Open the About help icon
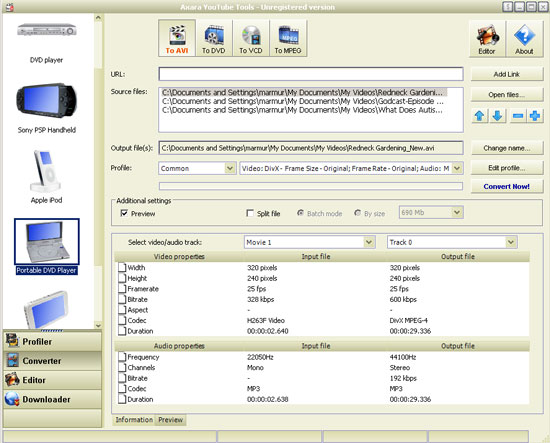Viewport: 550px width, 443px height. pos(524,39)
